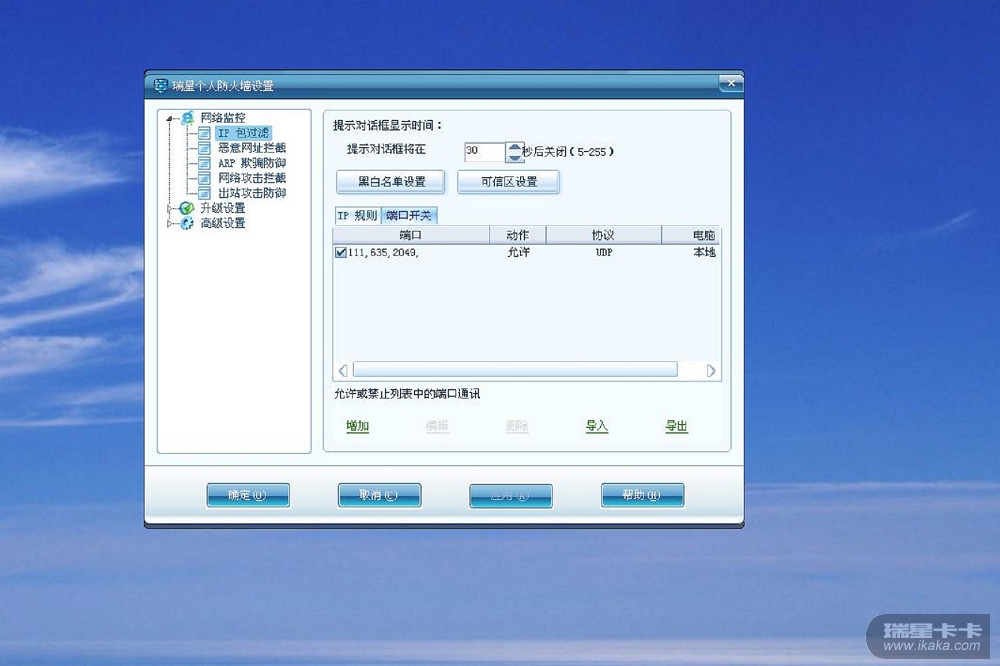1000x666 pixels.
Task: Open 可信区设置 button
Action: (x=508, y=182)
